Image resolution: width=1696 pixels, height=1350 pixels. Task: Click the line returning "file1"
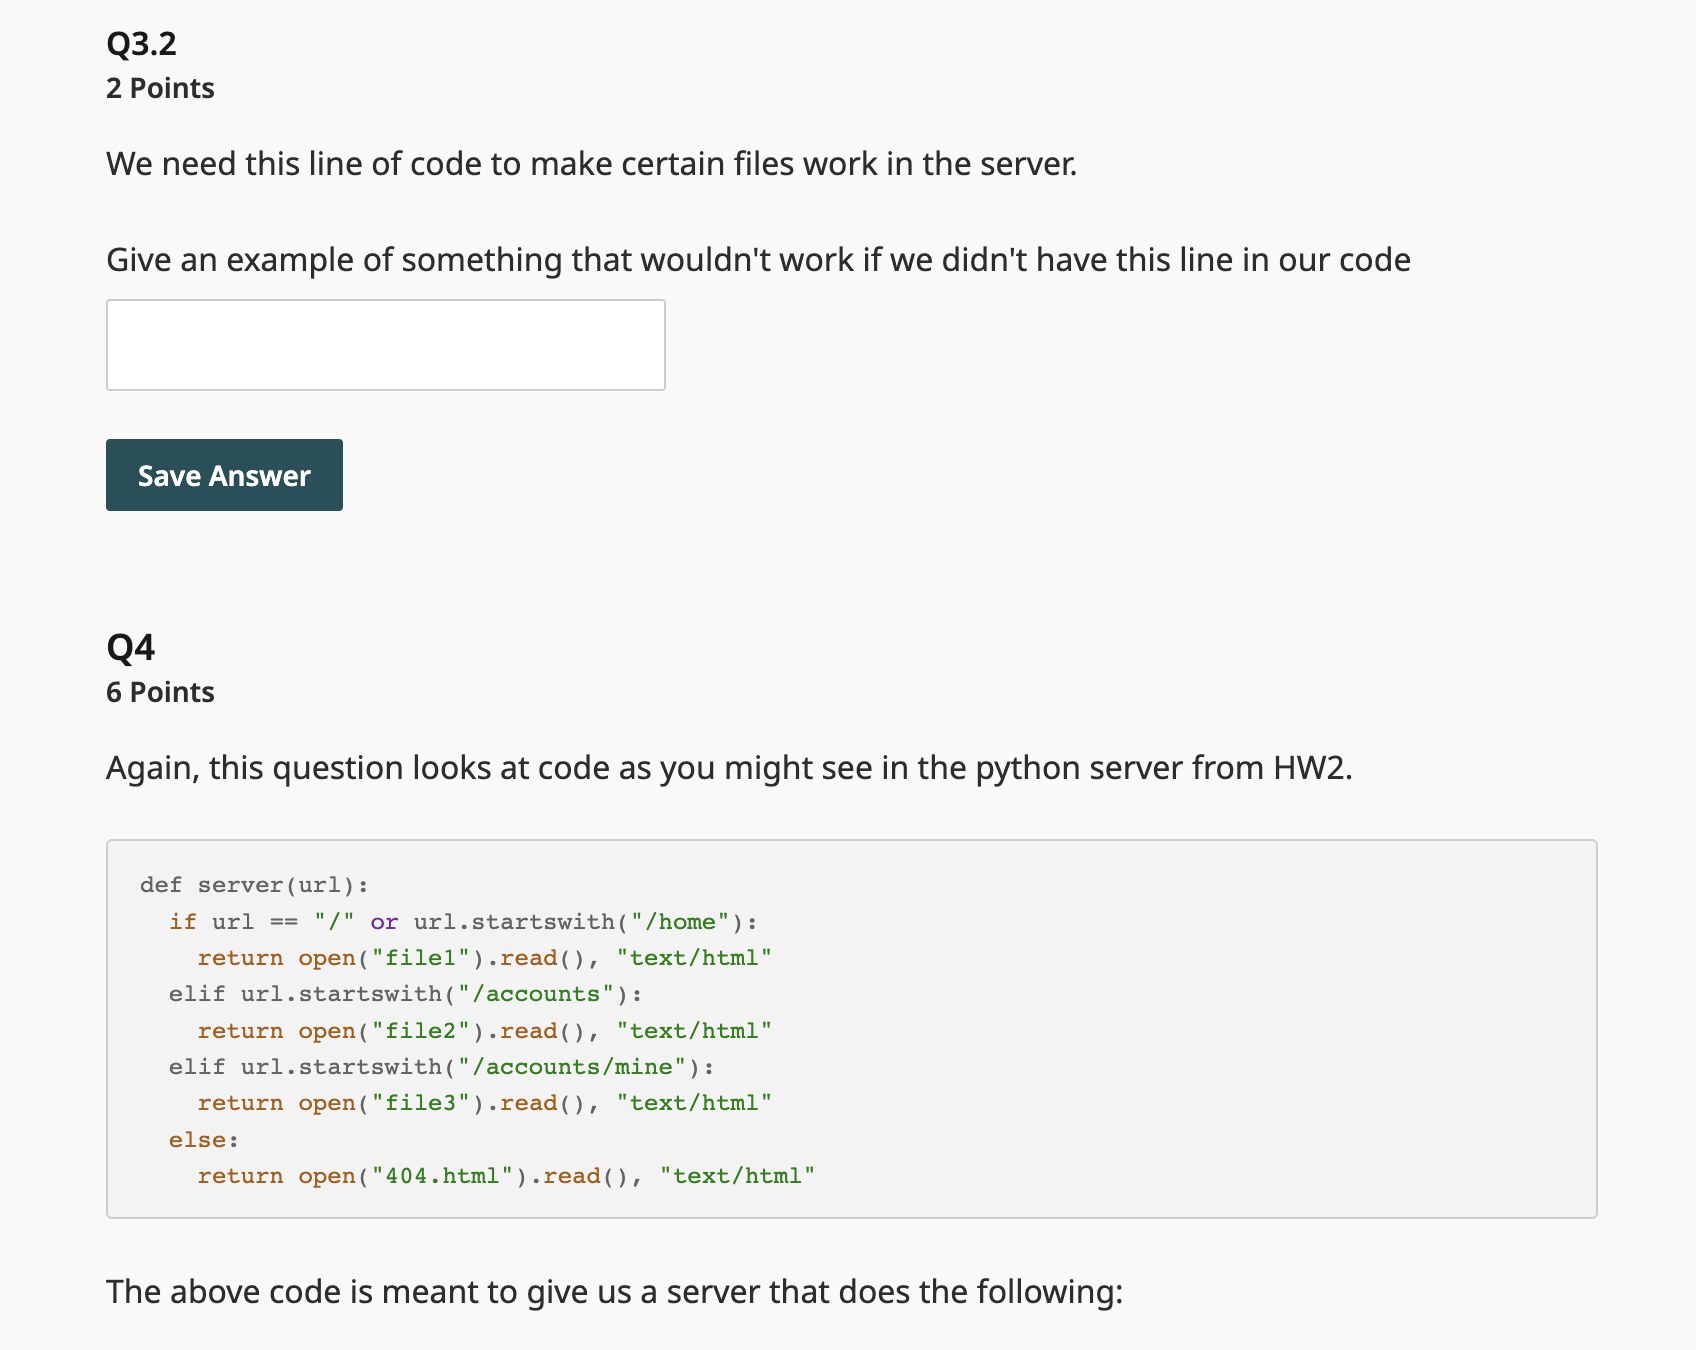(x=484, y=958)
